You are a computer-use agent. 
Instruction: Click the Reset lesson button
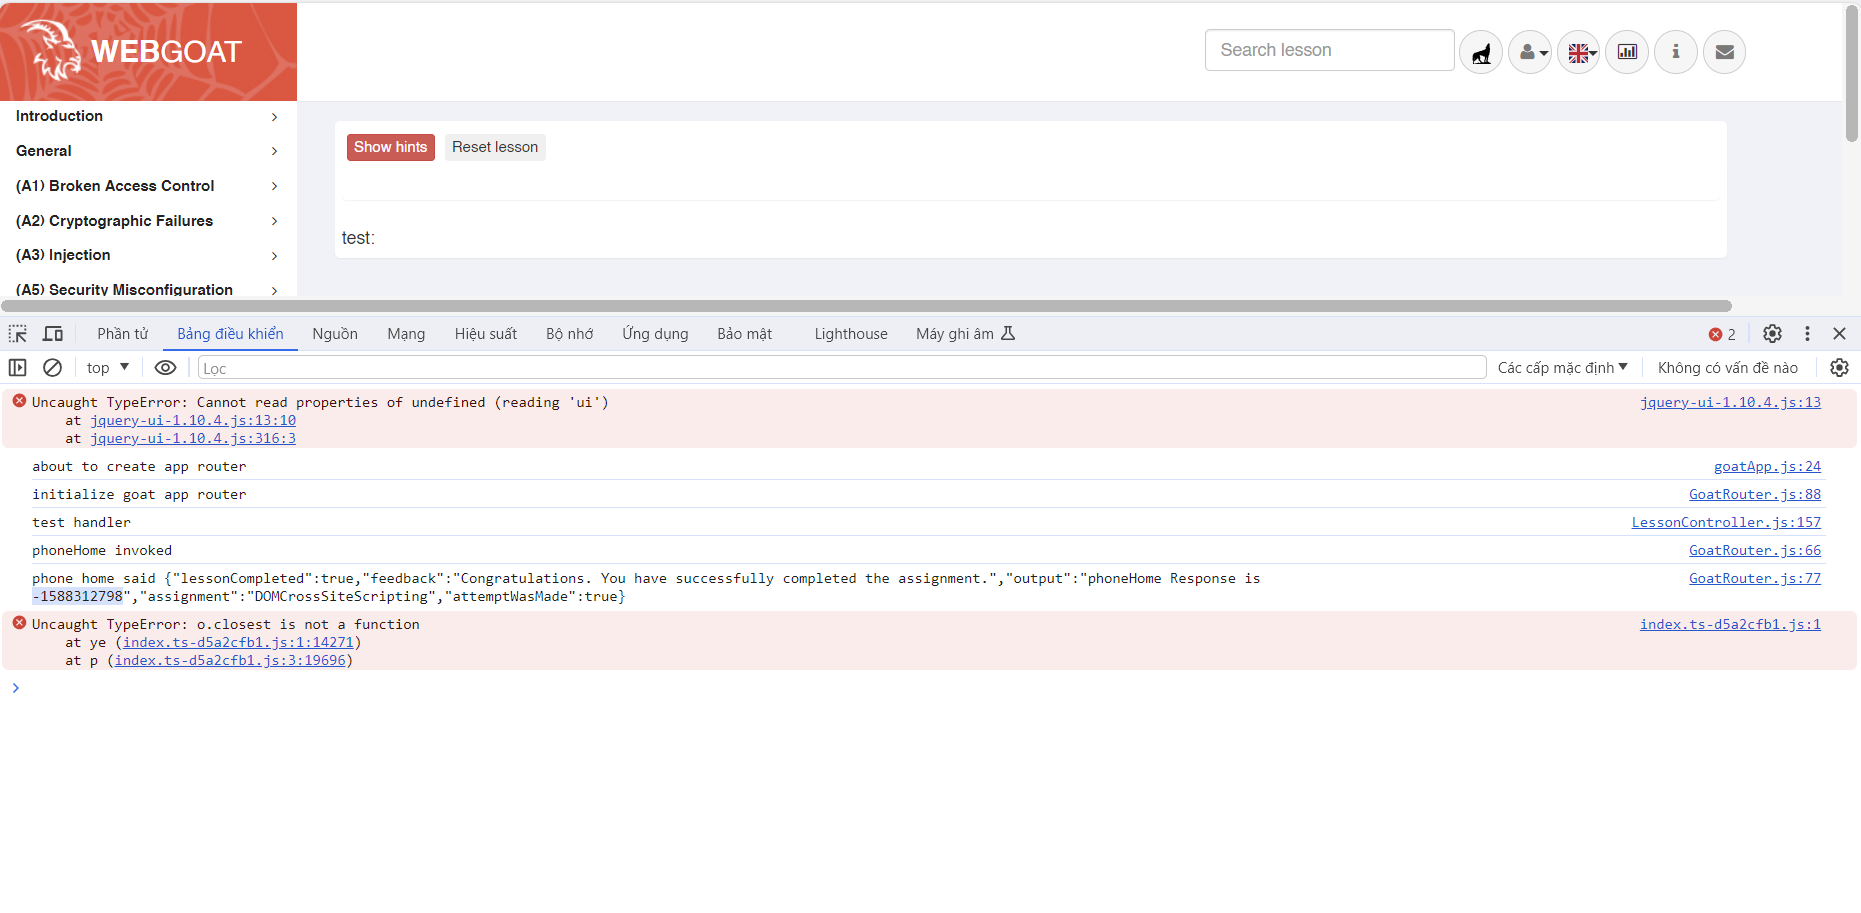point(495,147)
